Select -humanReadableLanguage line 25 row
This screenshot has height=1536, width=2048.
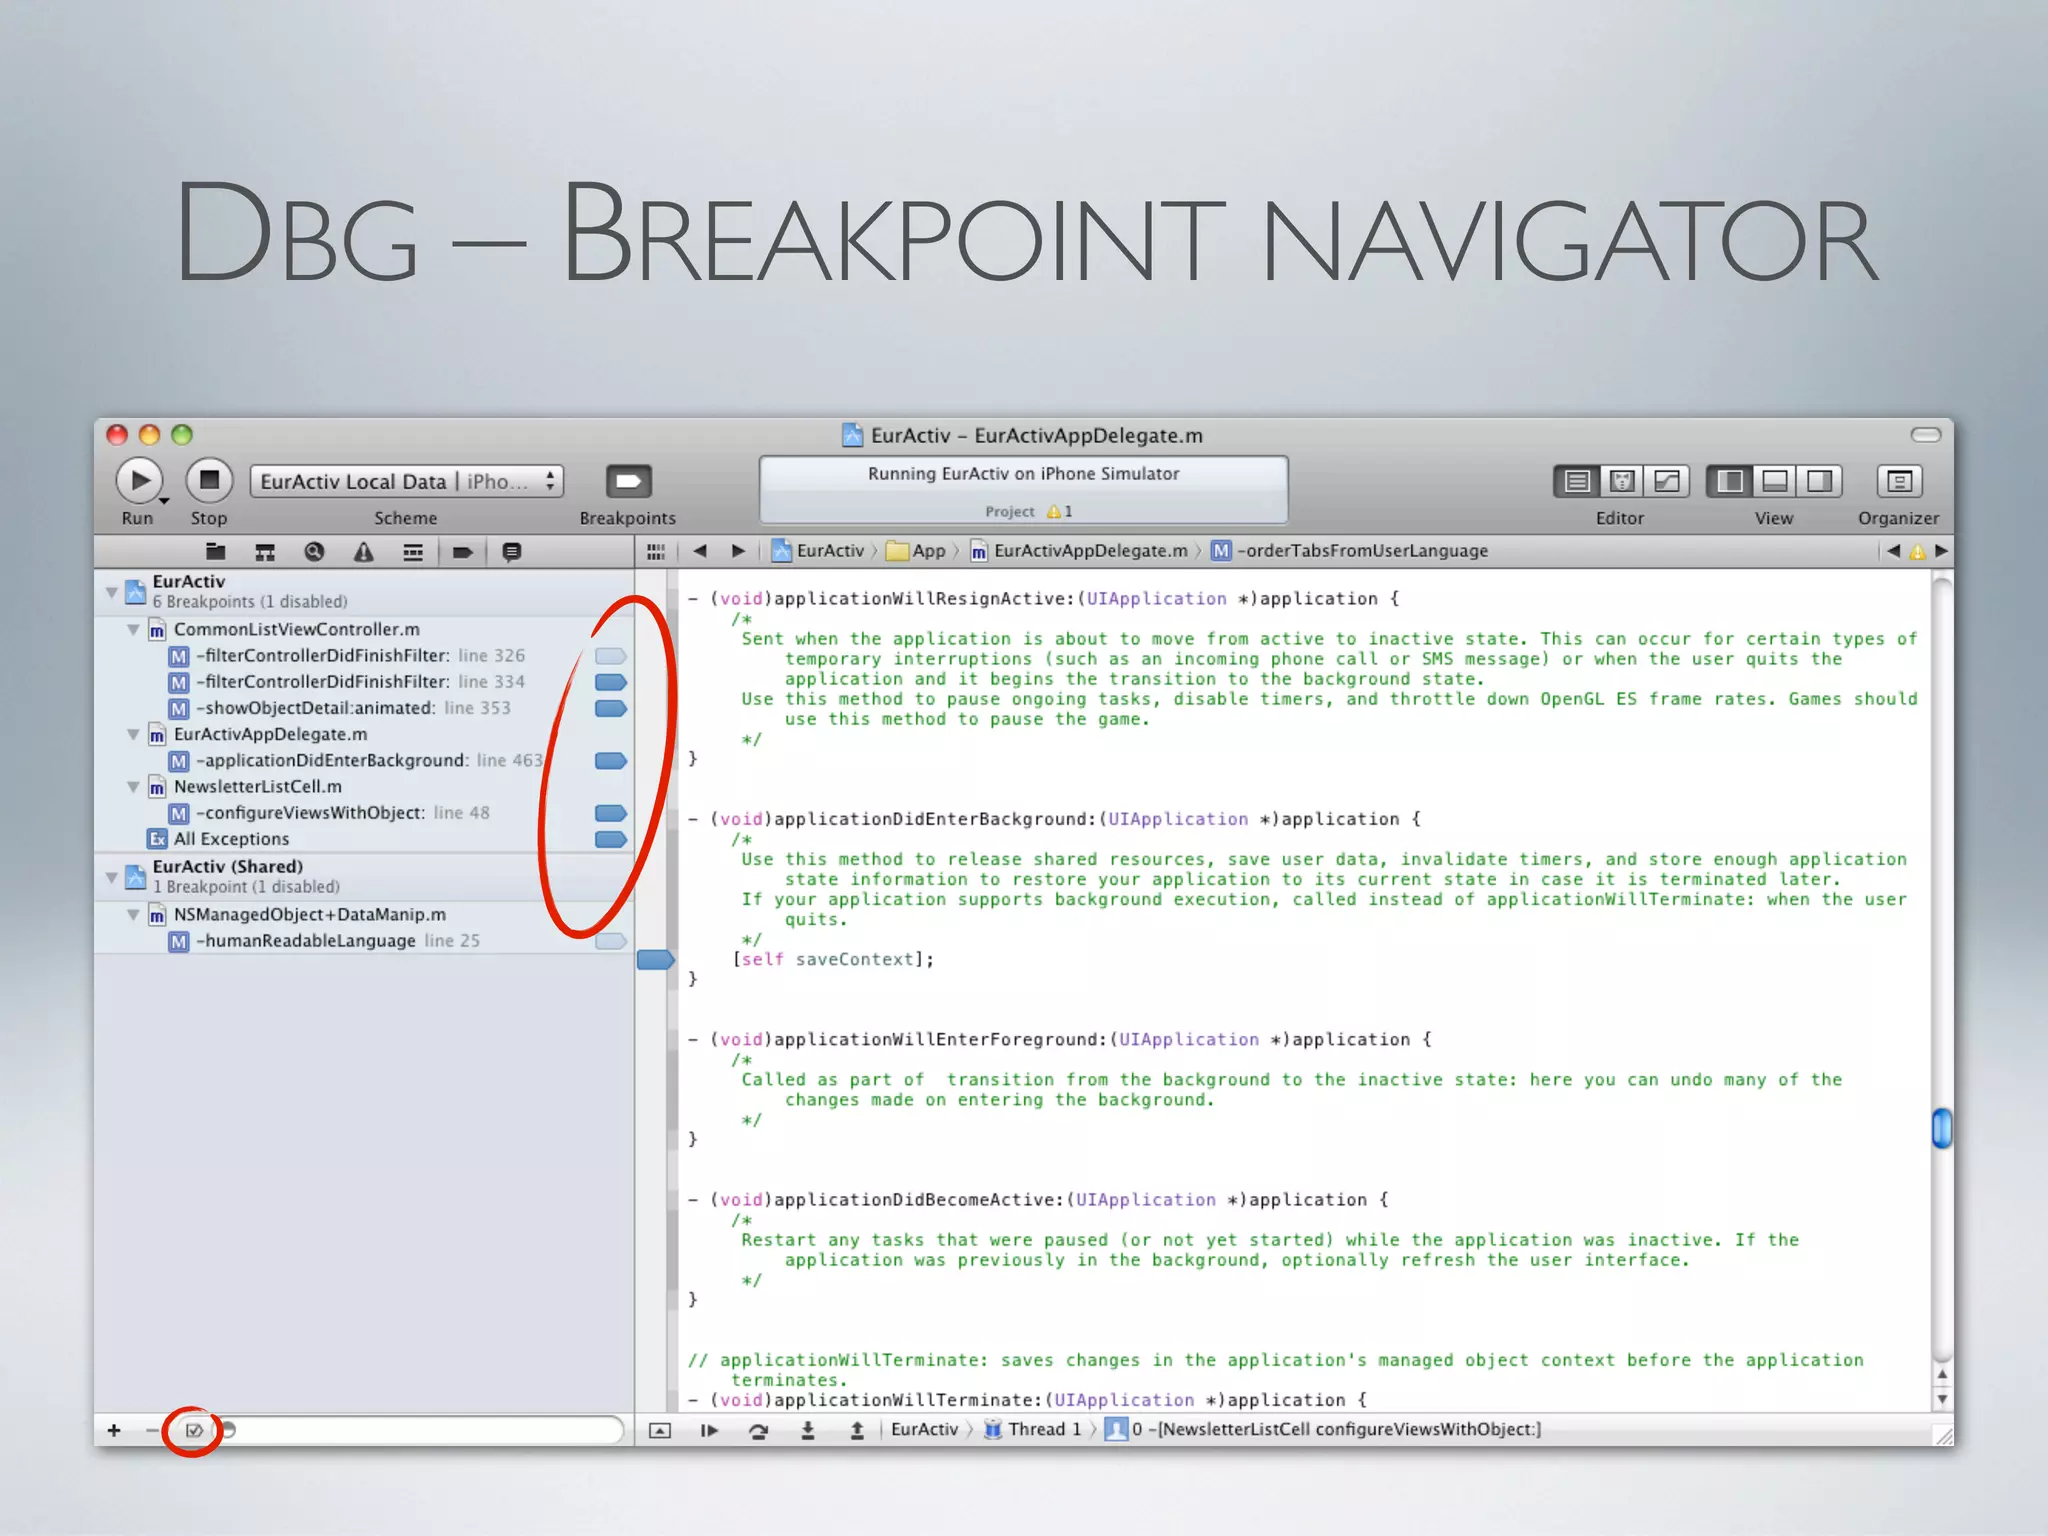tap(364, 941)
